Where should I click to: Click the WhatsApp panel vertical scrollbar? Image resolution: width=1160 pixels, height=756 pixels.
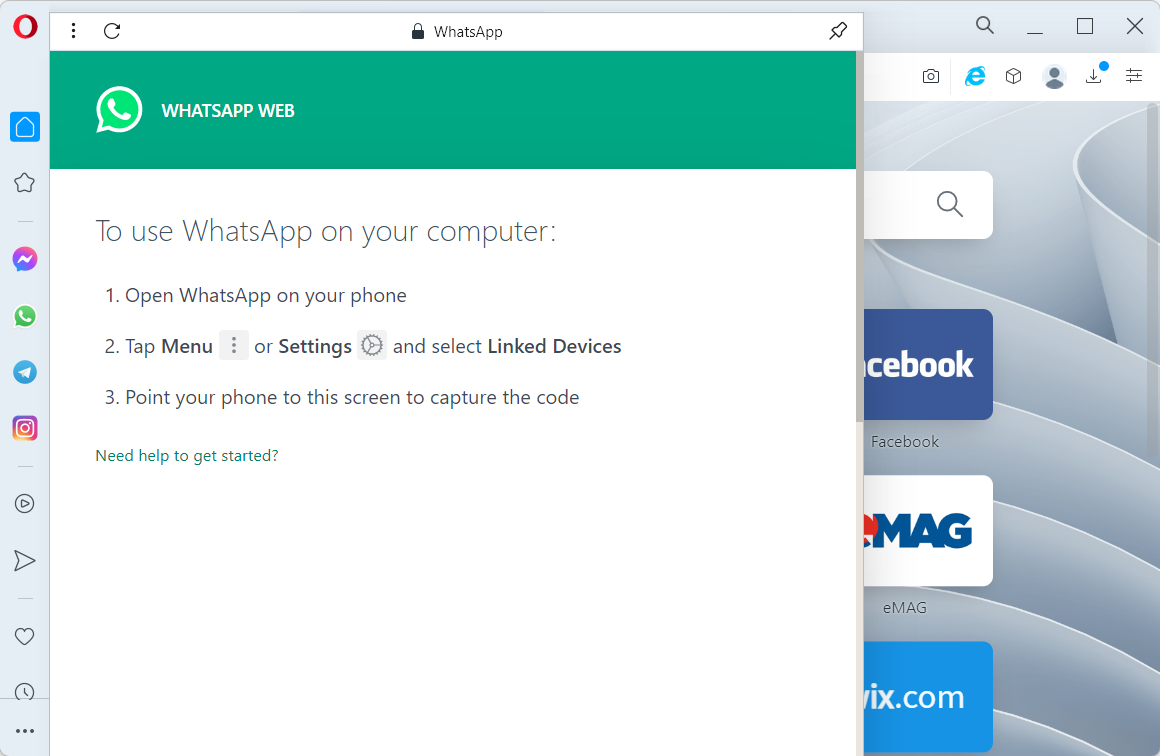click(x=860, y=237)
